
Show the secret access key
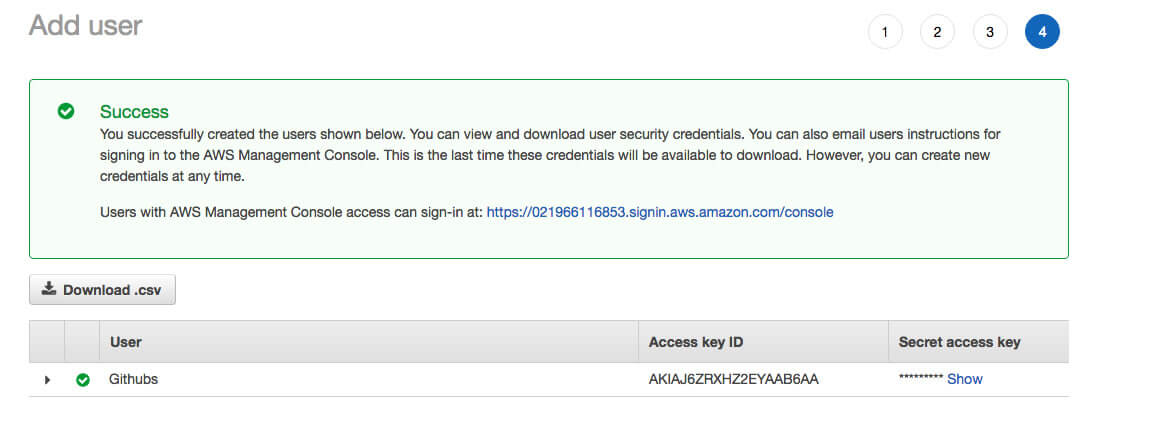[x=965, y=379]
